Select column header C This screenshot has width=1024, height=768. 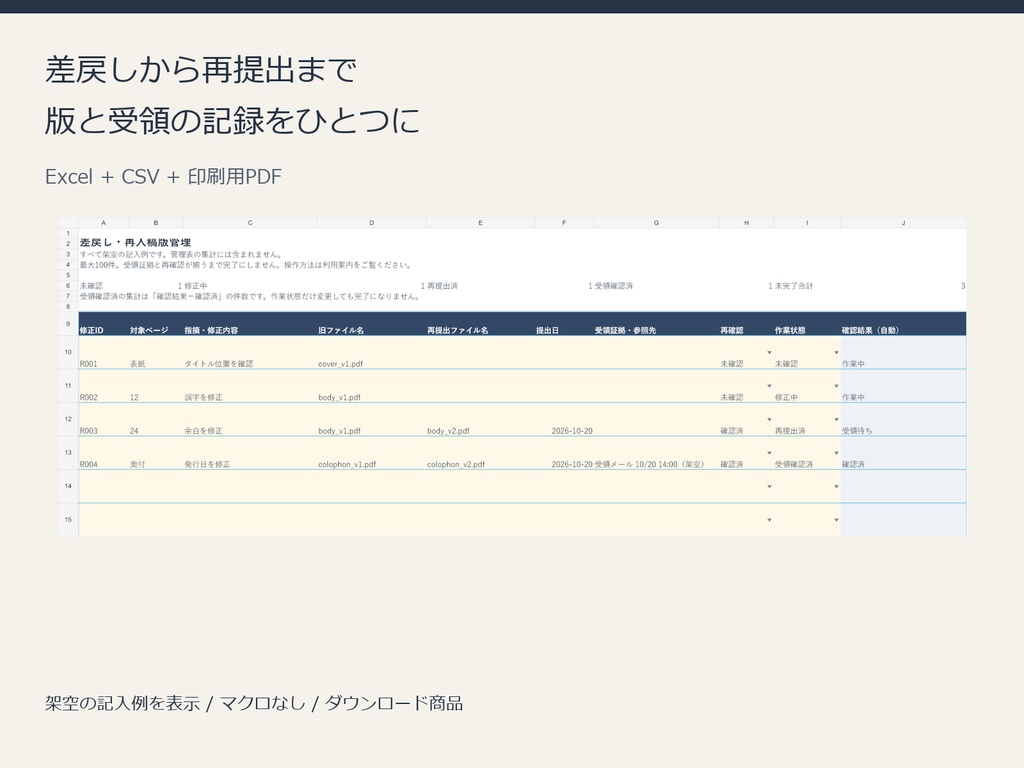click(x=250, y=223)
